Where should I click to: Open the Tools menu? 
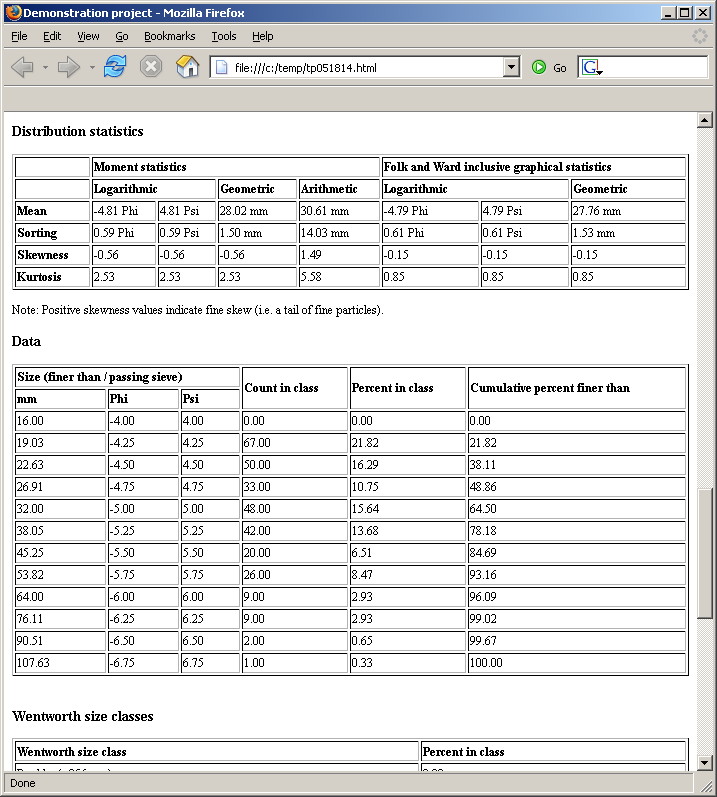click(x=224, y=36)
